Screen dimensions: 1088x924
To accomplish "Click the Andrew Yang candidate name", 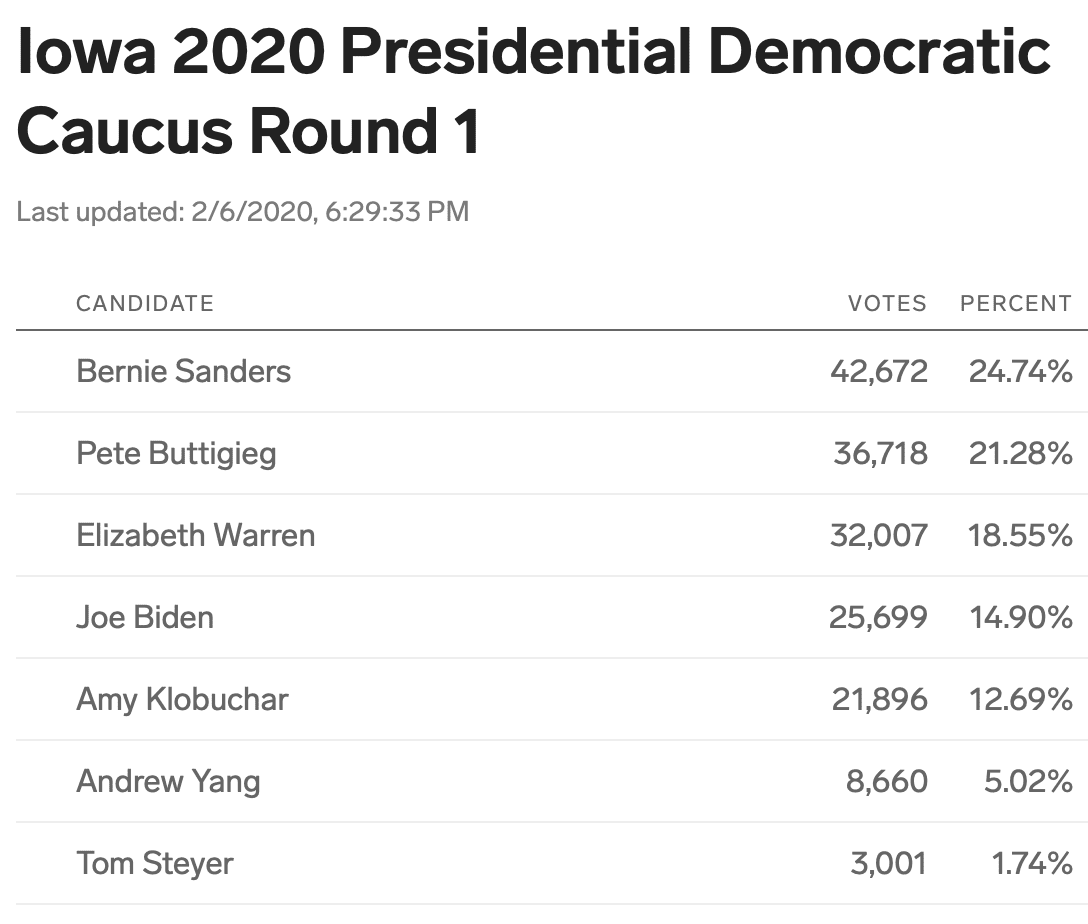I will point(168,781).
